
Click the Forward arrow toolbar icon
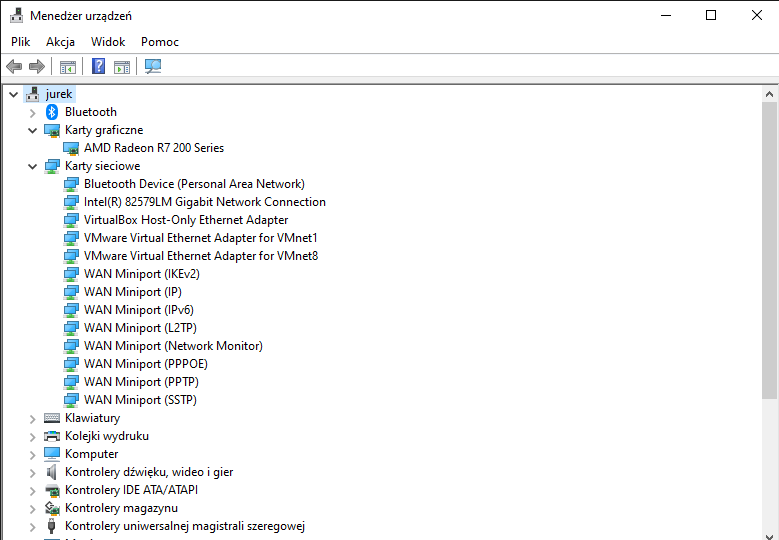click(x=37, y=66)
